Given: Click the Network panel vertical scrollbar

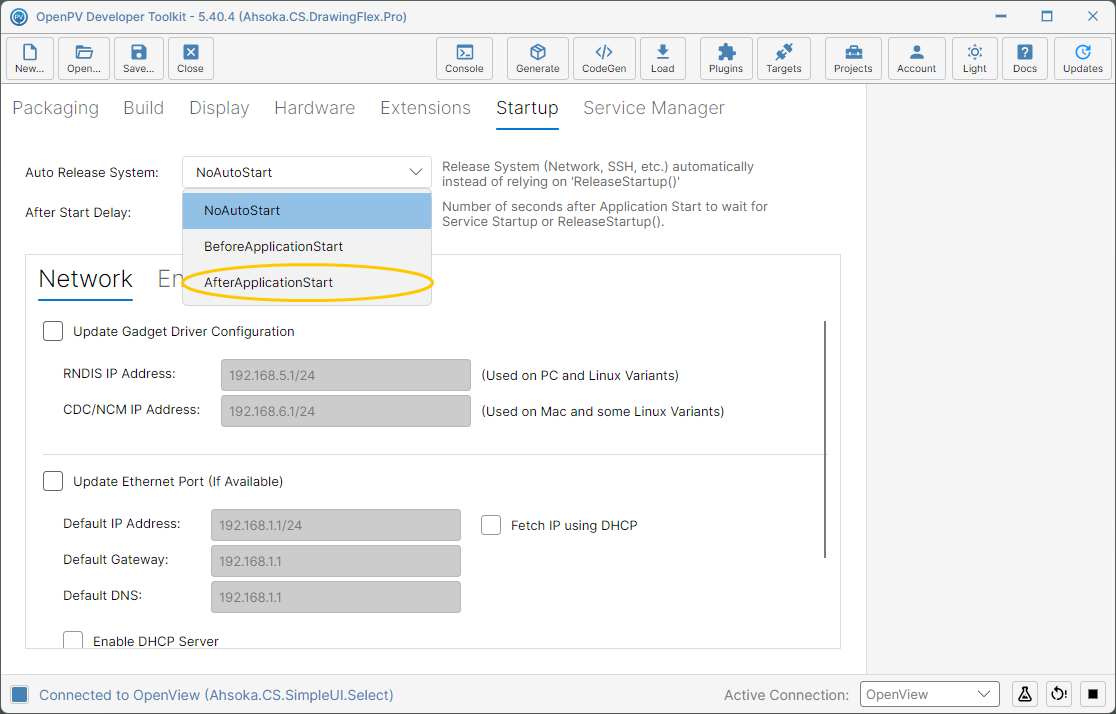Looking at the screenshot, I should tap(825, 439).
